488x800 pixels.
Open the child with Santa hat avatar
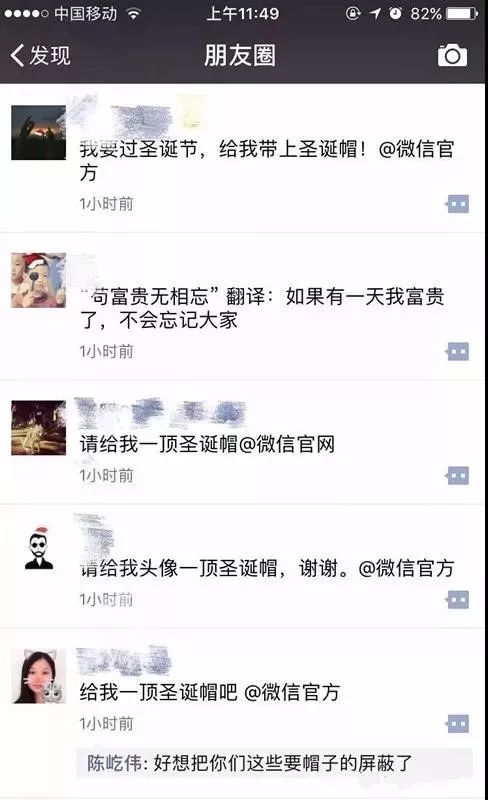point(39,280)
